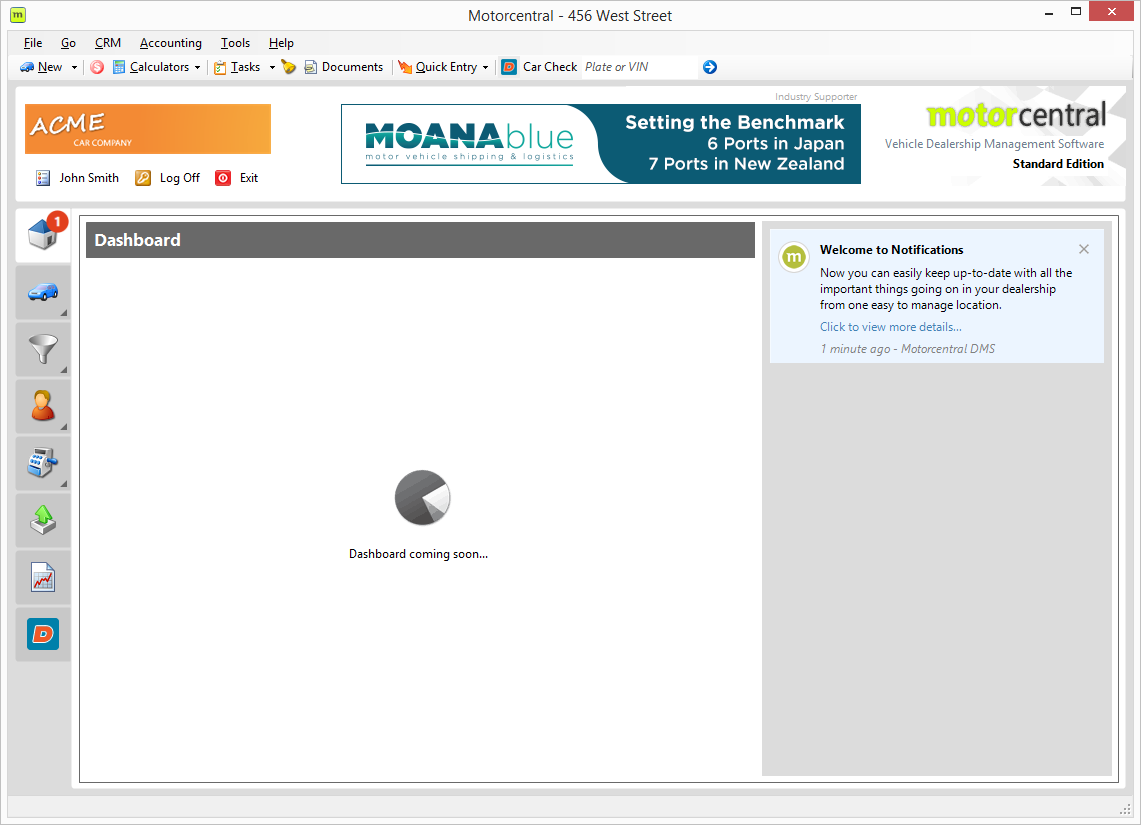Click the green m notification icon

(794, 257)
